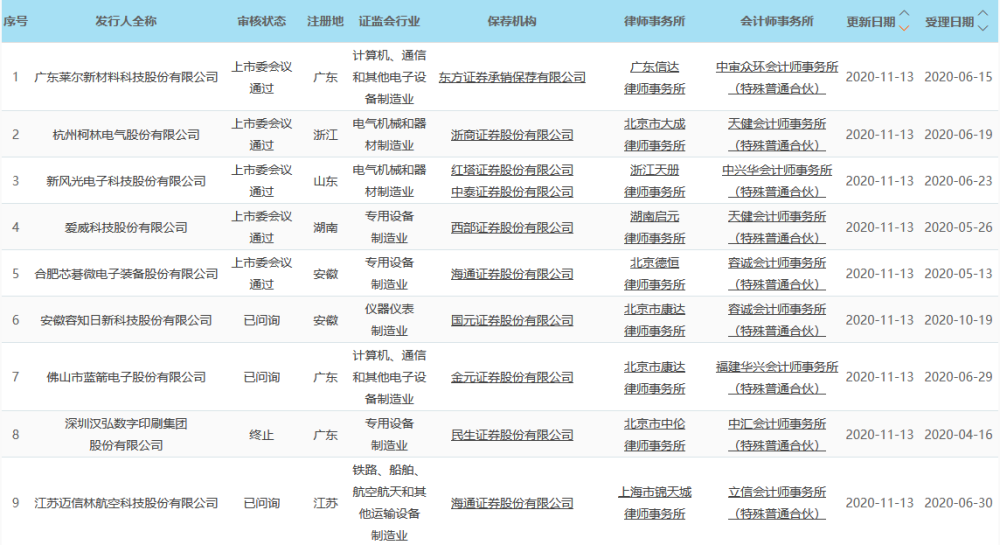The width and height of the screenshot is (1000, 545).
Task: Select issuer 合肥芯碁微电子装备股份有限公司
Action: [126, 274]
